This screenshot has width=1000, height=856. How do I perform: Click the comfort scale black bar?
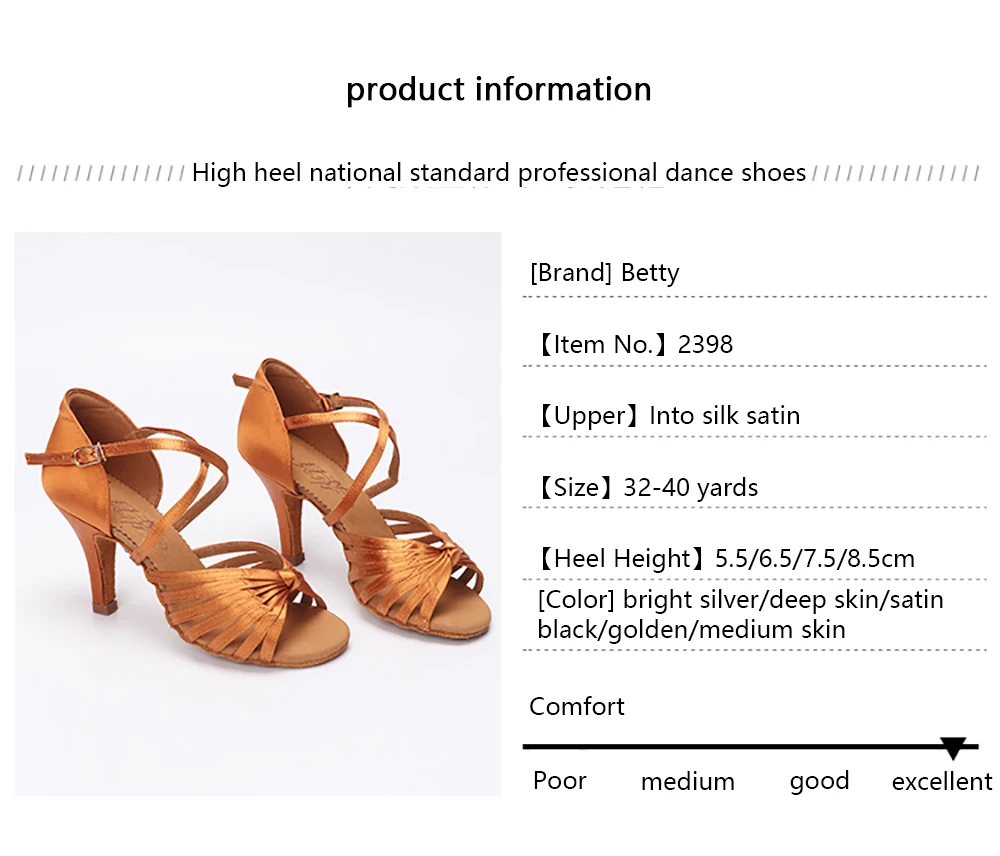point(750,746)
